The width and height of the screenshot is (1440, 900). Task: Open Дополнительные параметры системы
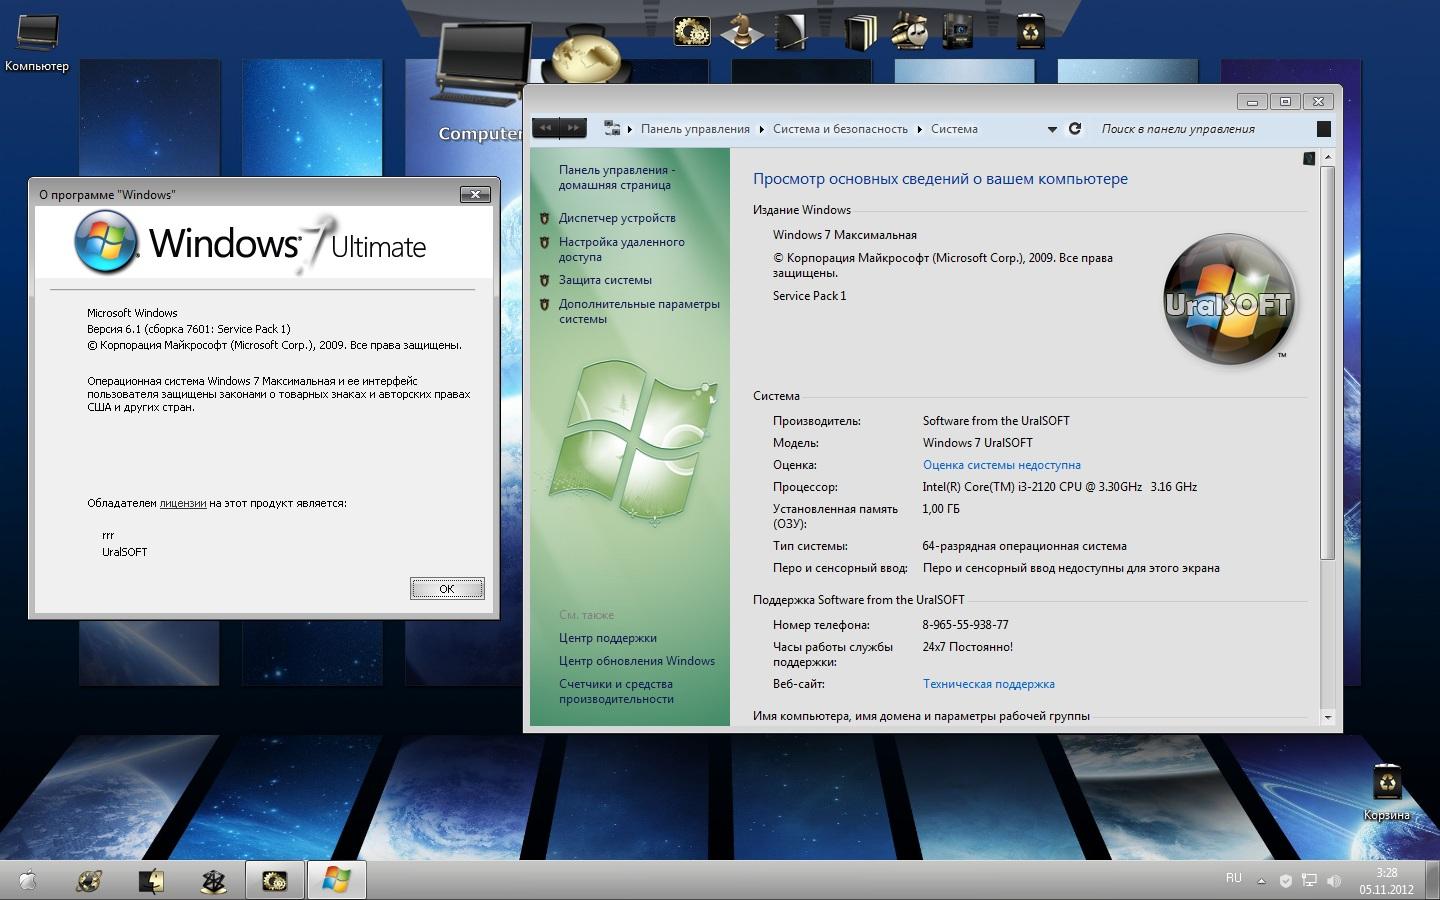coord(639,311)
